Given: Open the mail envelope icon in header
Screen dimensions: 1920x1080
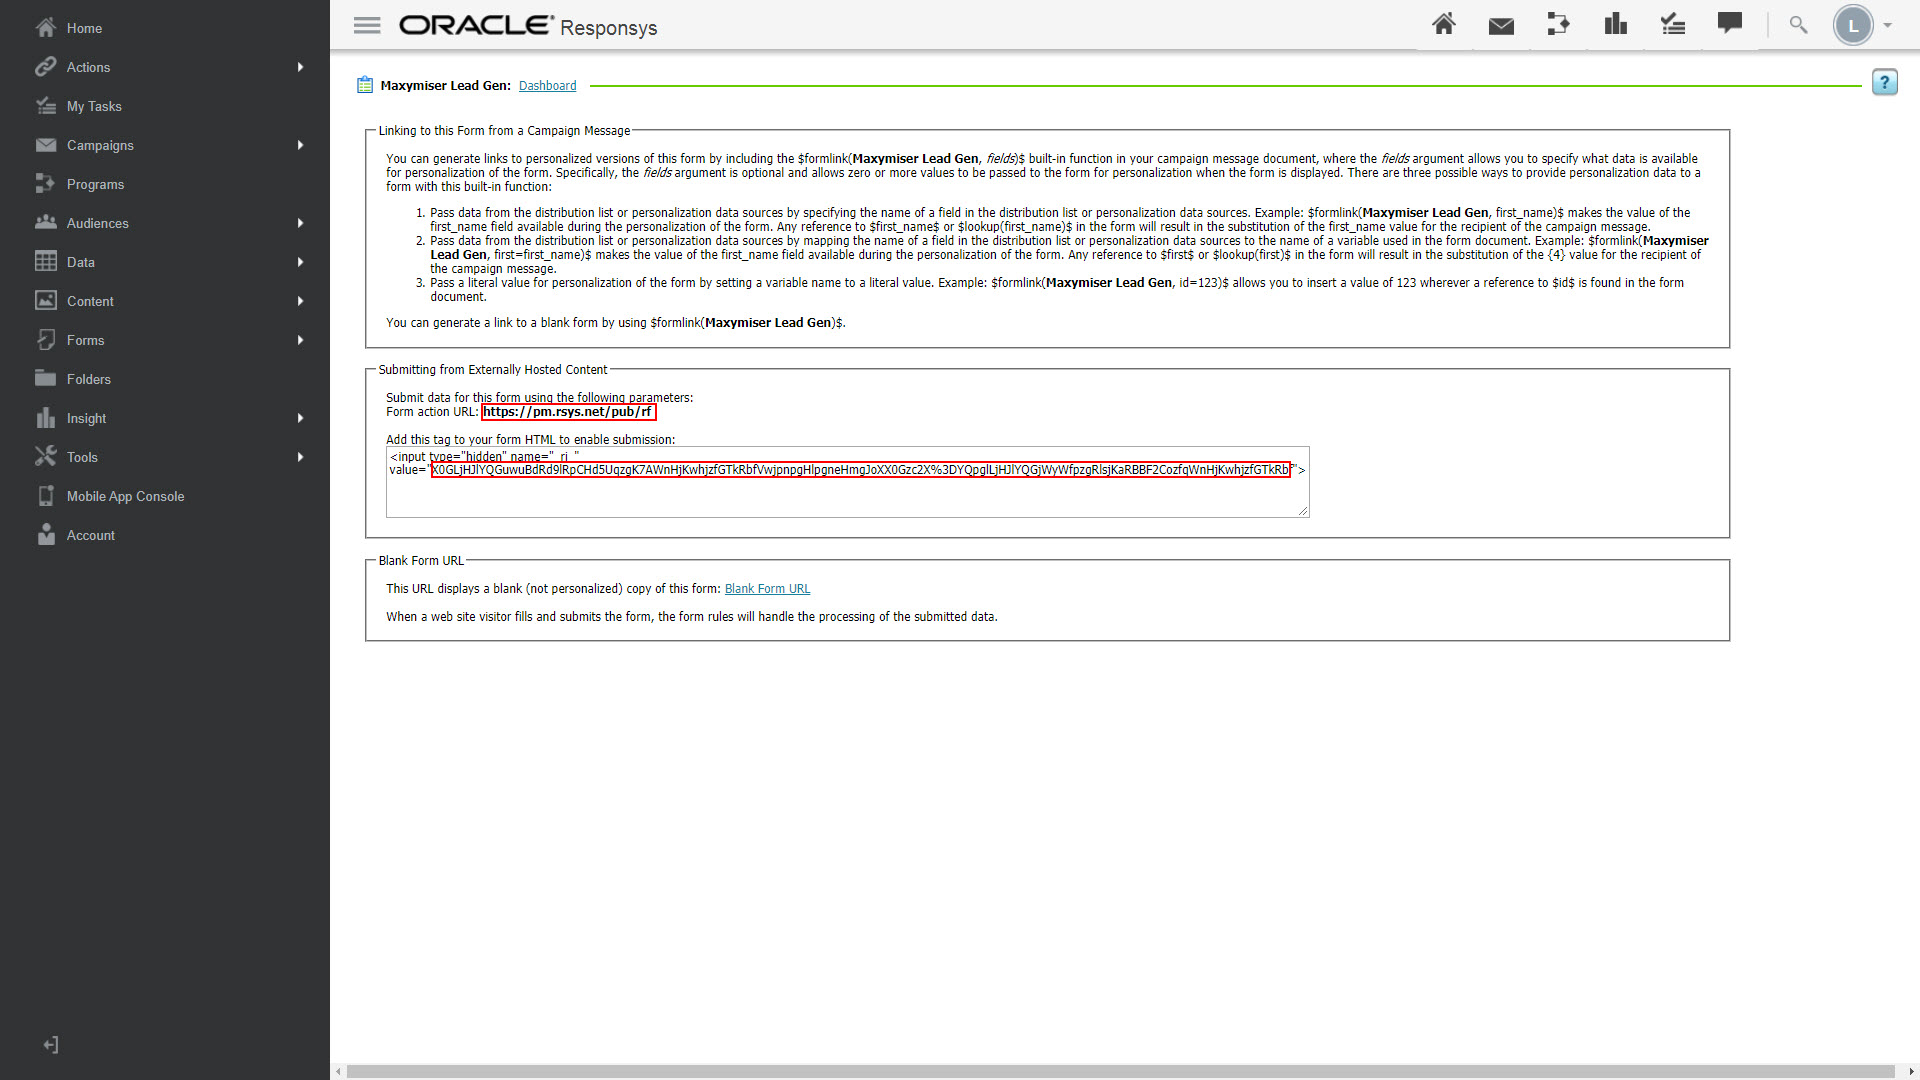Looking at the screenshot, I should [1501, 26].
